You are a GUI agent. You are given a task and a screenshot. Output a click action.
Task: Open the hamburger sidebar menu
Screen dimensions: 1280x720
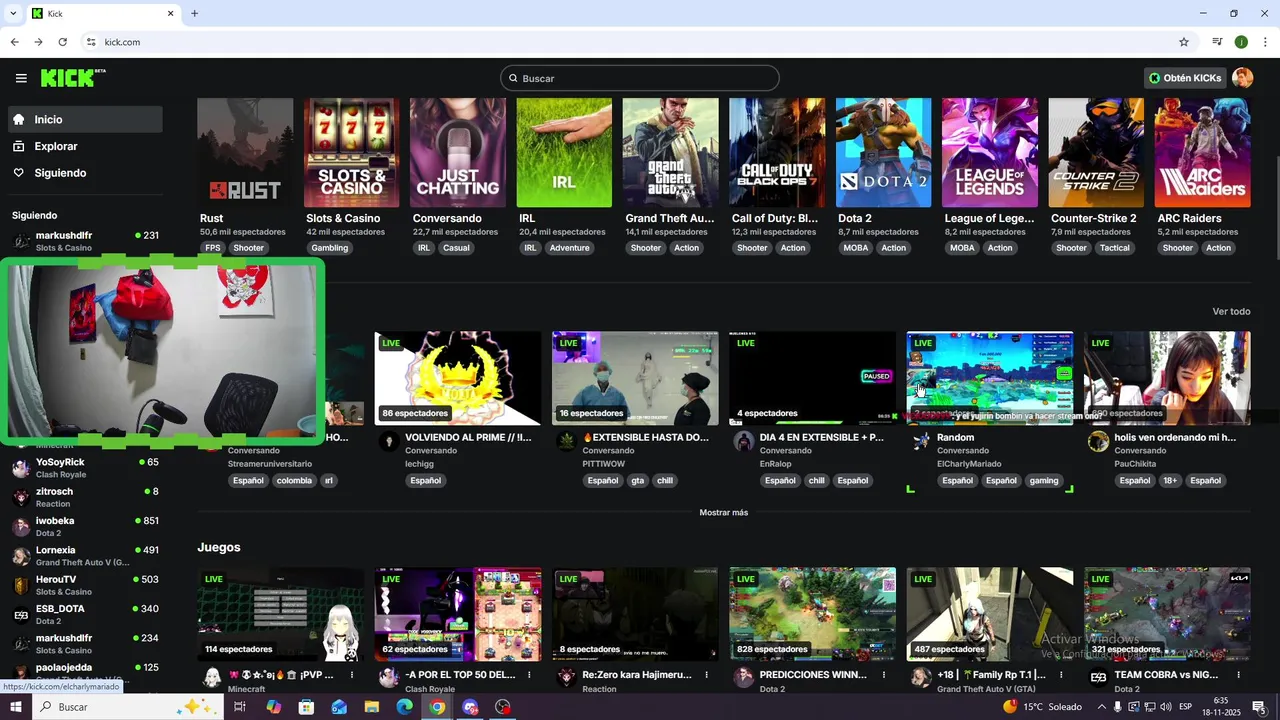point(21,78)
